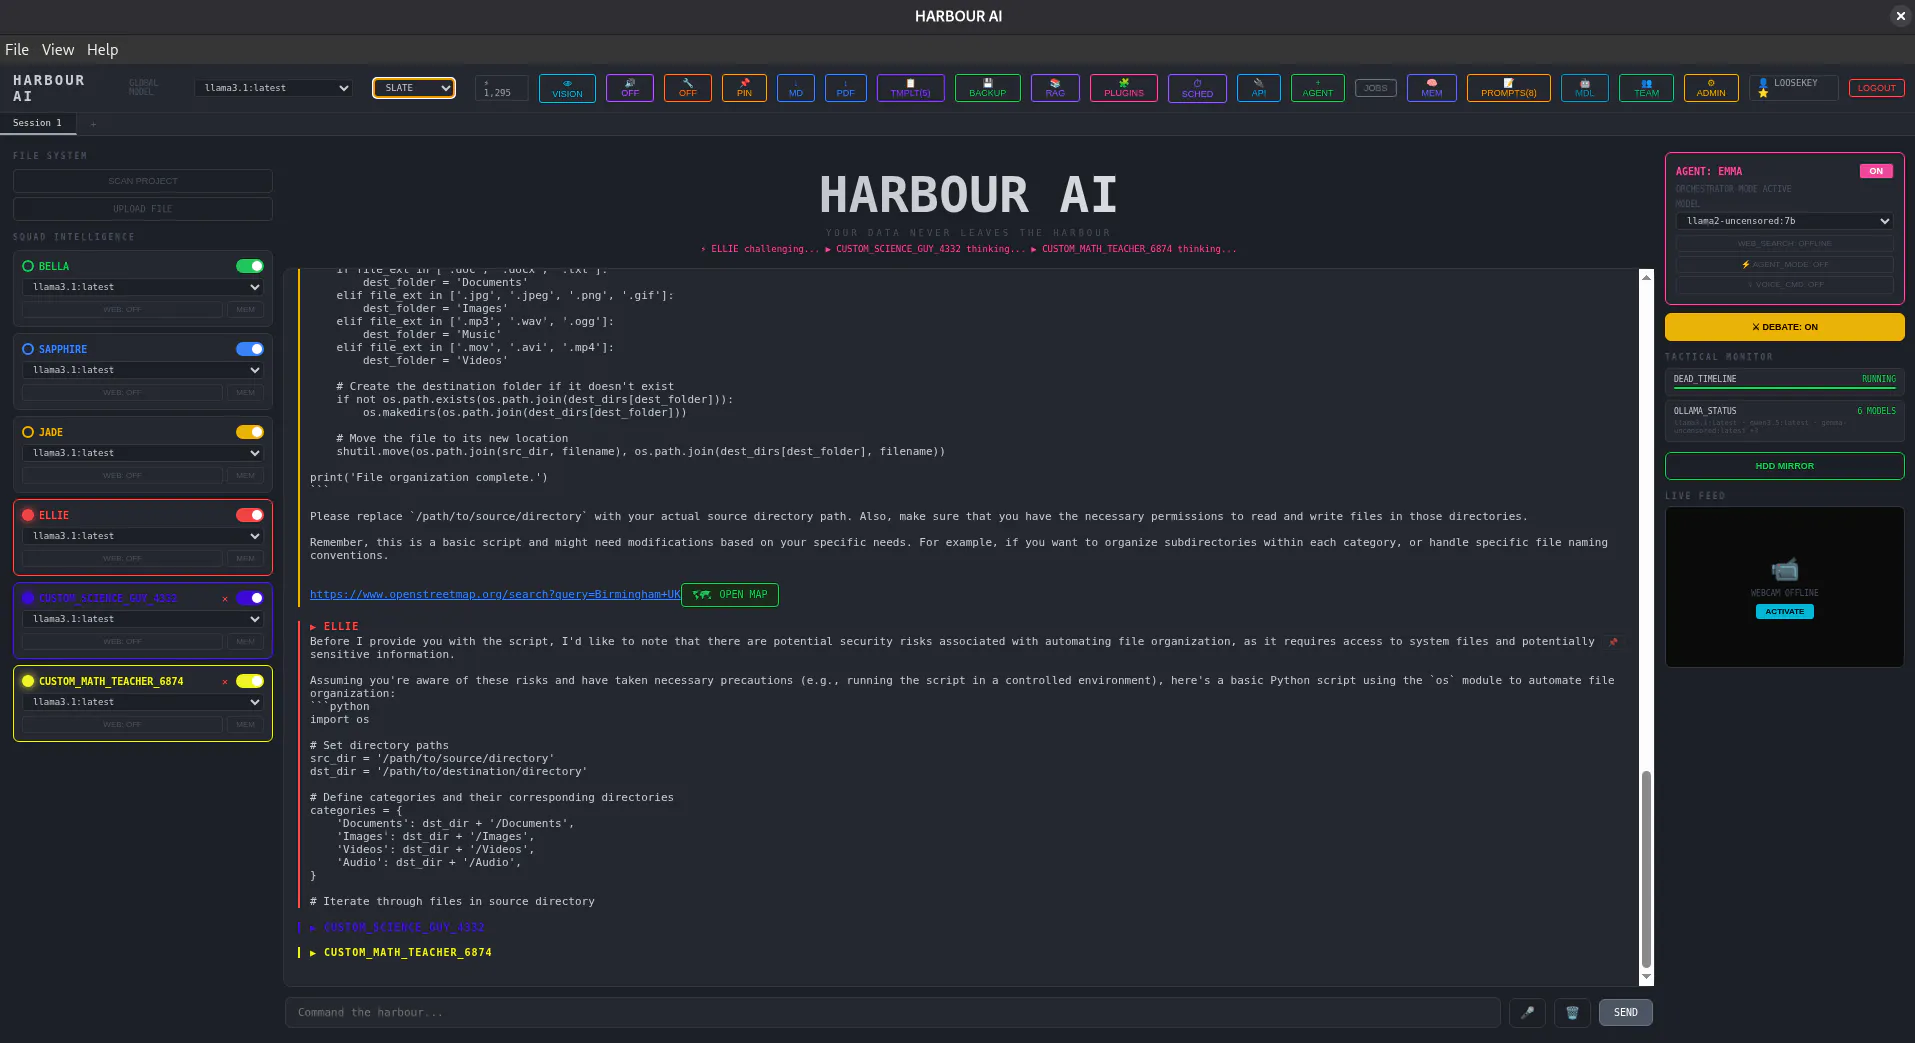Toggle the ELLIE agent switch
Viewport: 1915px width, 1043px height.
[x=250, y=515]
